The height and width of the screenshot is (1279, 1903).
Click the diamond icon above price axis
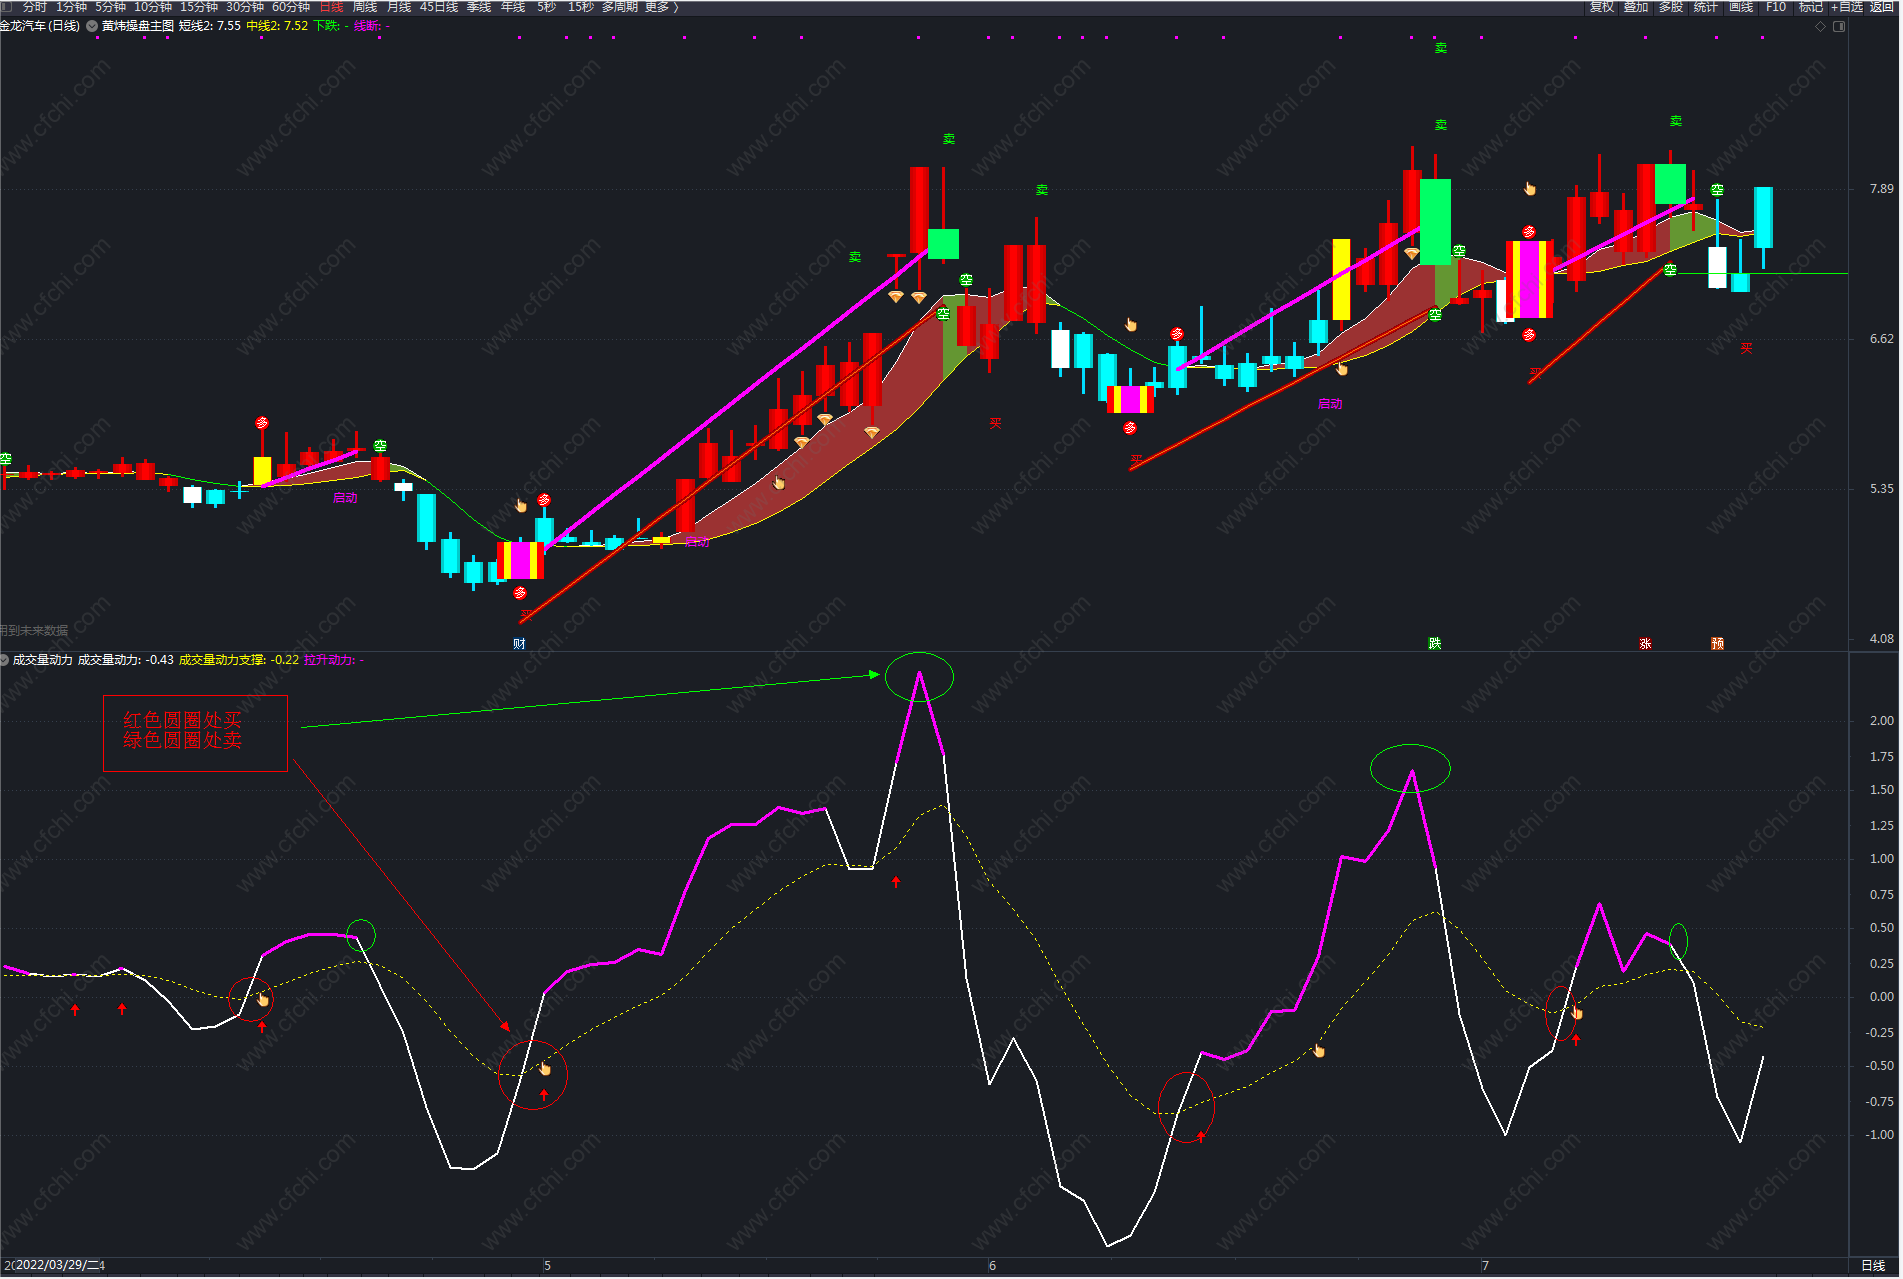[x=1820, y=27]
